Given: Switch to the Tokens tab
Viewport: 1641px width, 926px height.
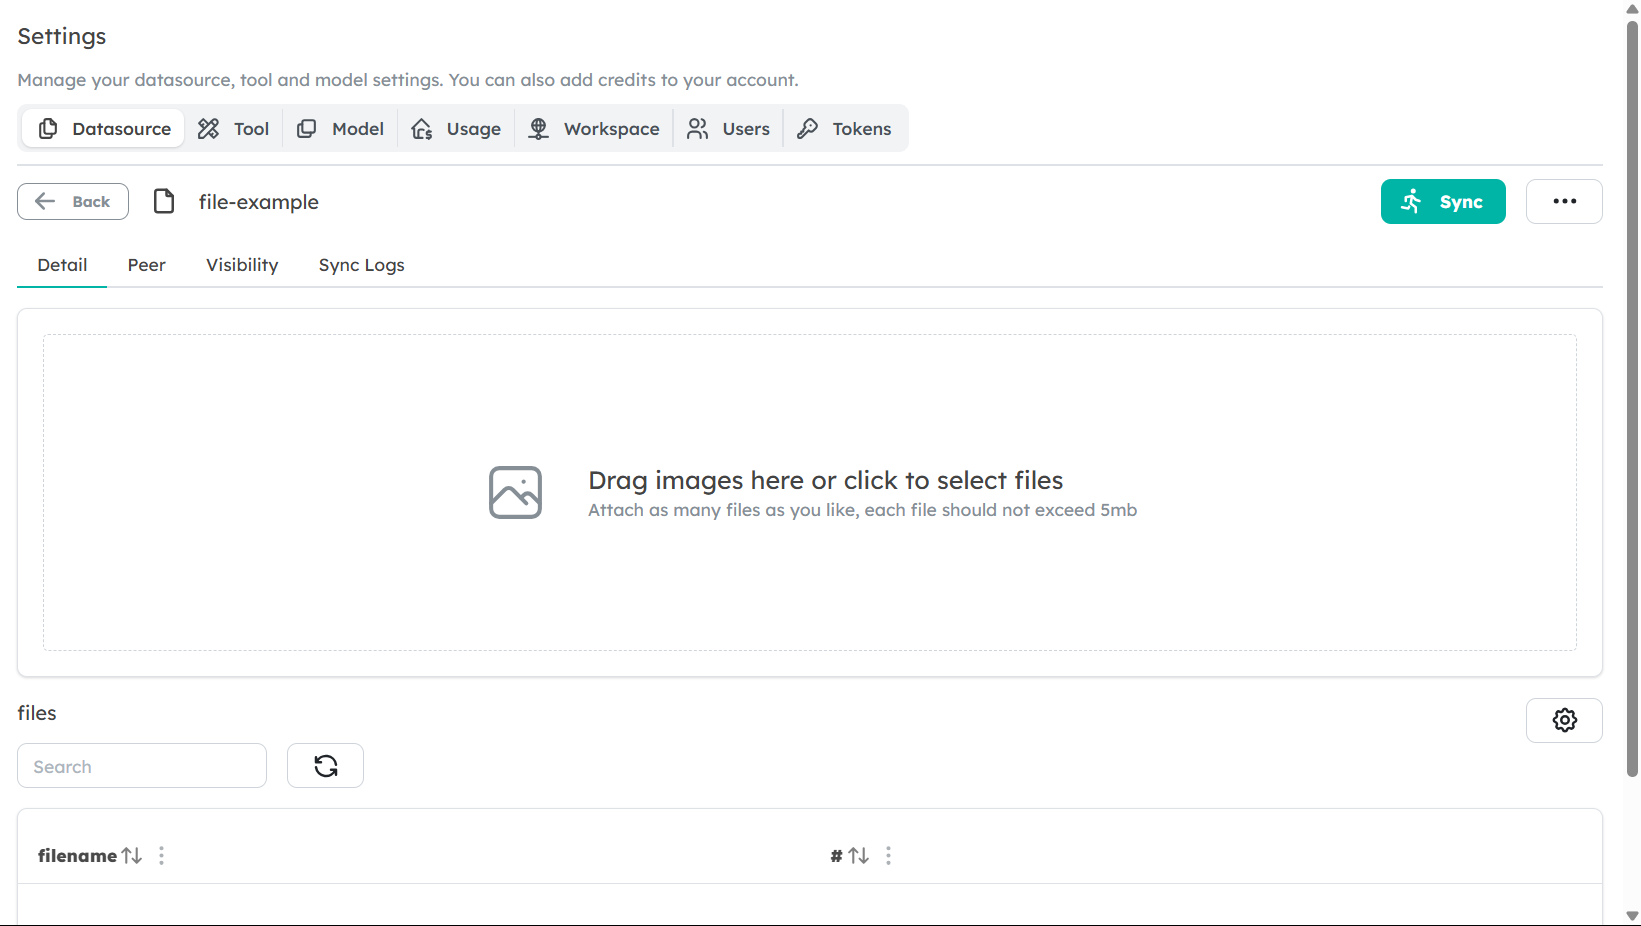Looking at the screenshot, I should (844, 129).
